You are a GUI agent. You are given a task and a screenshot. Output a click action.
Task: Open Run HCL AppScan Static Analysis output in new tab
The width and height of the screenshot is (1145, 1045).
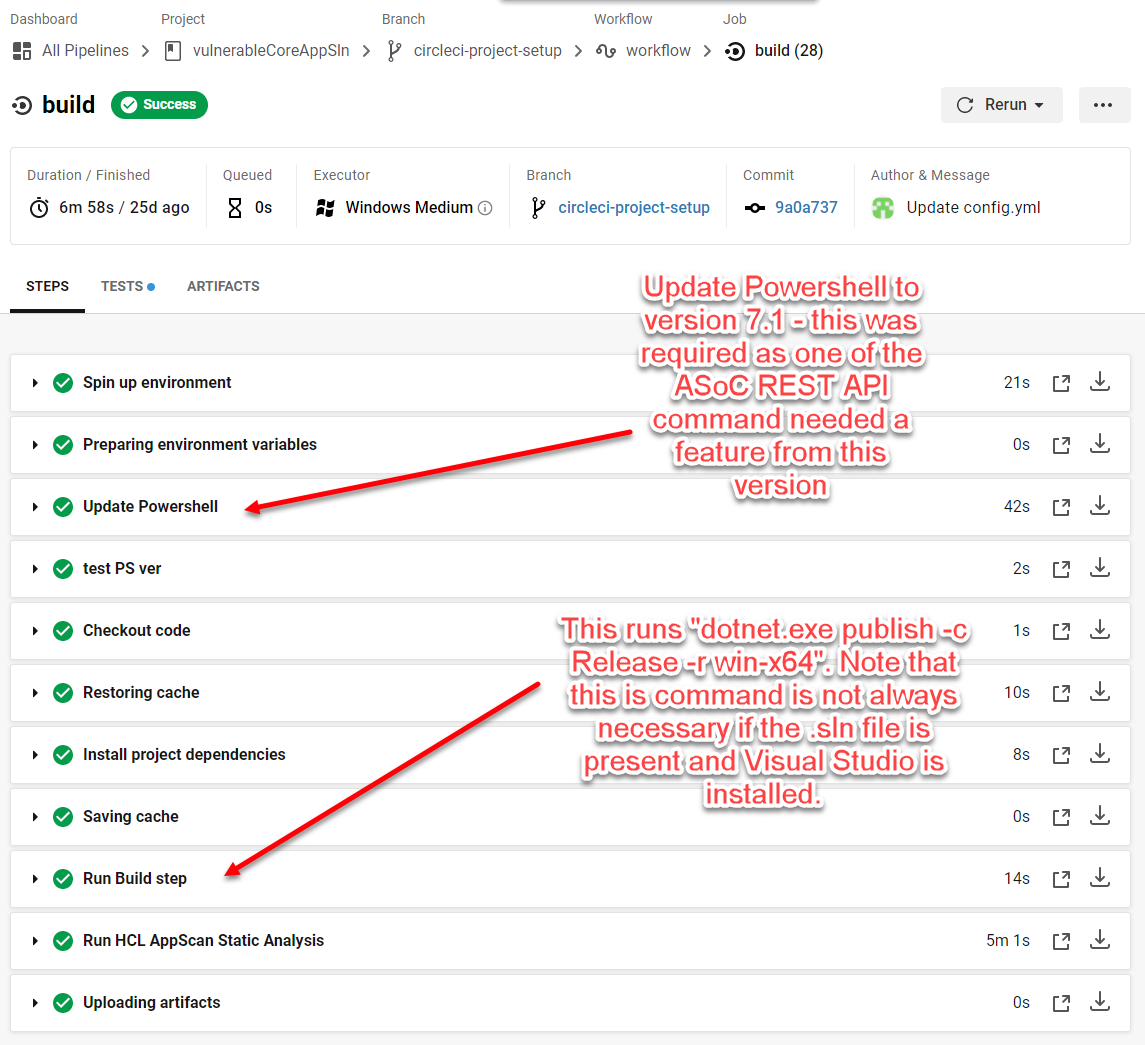point(1061,941)
